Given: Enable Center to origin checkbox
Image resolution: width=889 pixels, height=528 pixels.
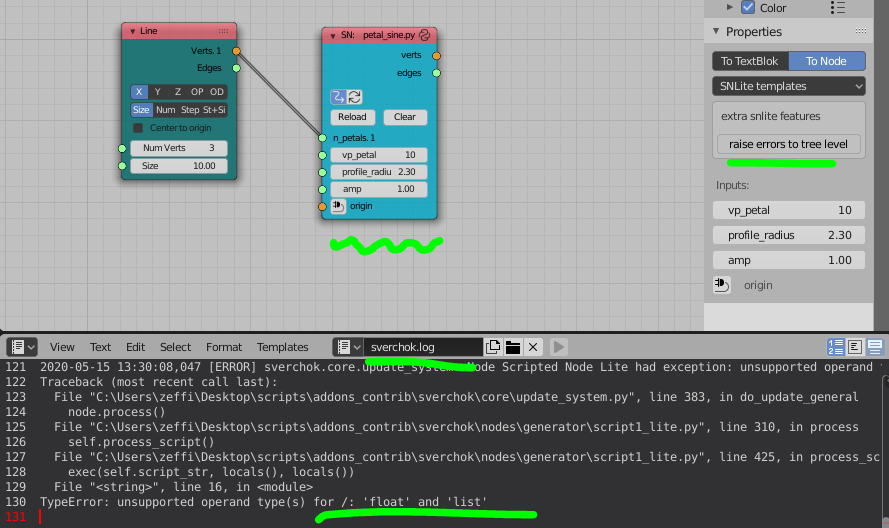Looking at the screenshot, I should 139,128.
